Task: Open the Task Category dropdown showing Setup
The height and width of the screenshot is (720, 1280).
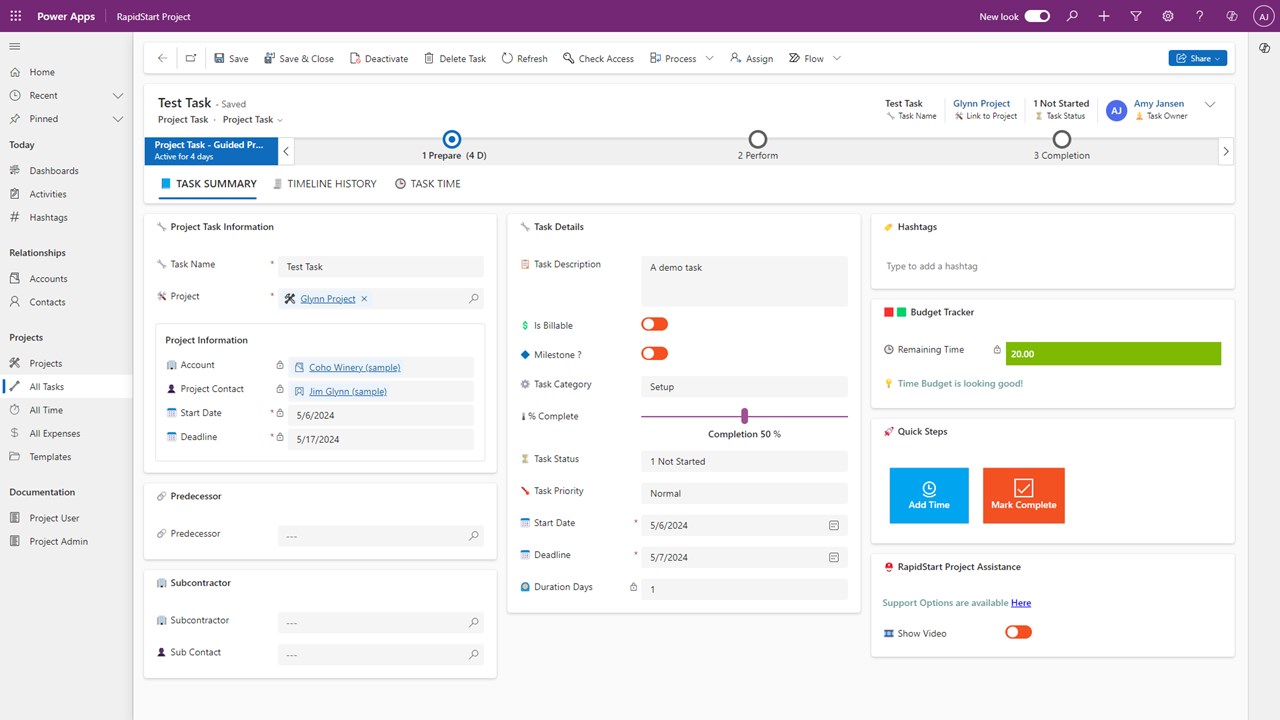Action: pos(744,386)
